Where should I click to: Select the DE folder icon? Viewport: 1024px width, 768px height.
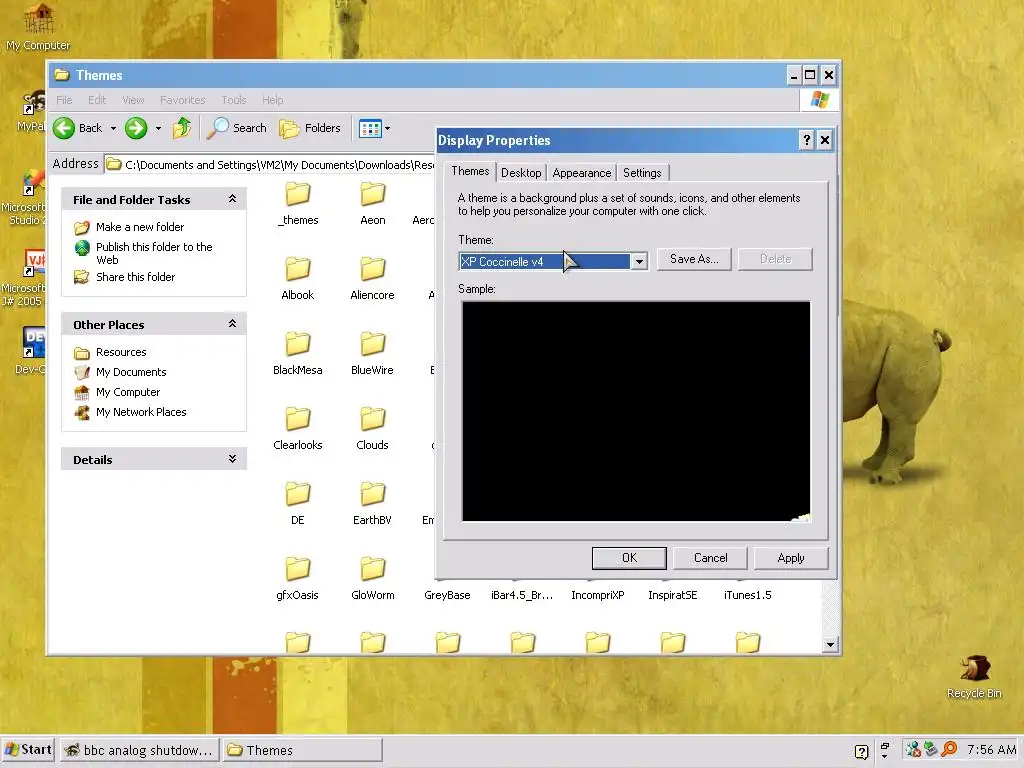click(x=298, y=494)
